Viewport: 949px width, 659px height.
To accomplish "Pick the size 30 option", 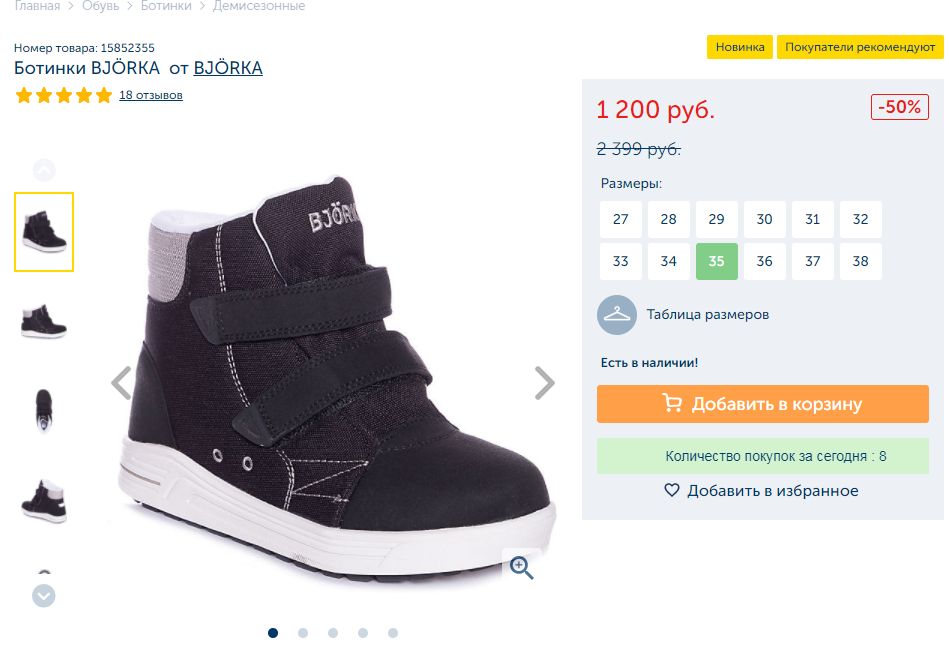I will (765, 220).
